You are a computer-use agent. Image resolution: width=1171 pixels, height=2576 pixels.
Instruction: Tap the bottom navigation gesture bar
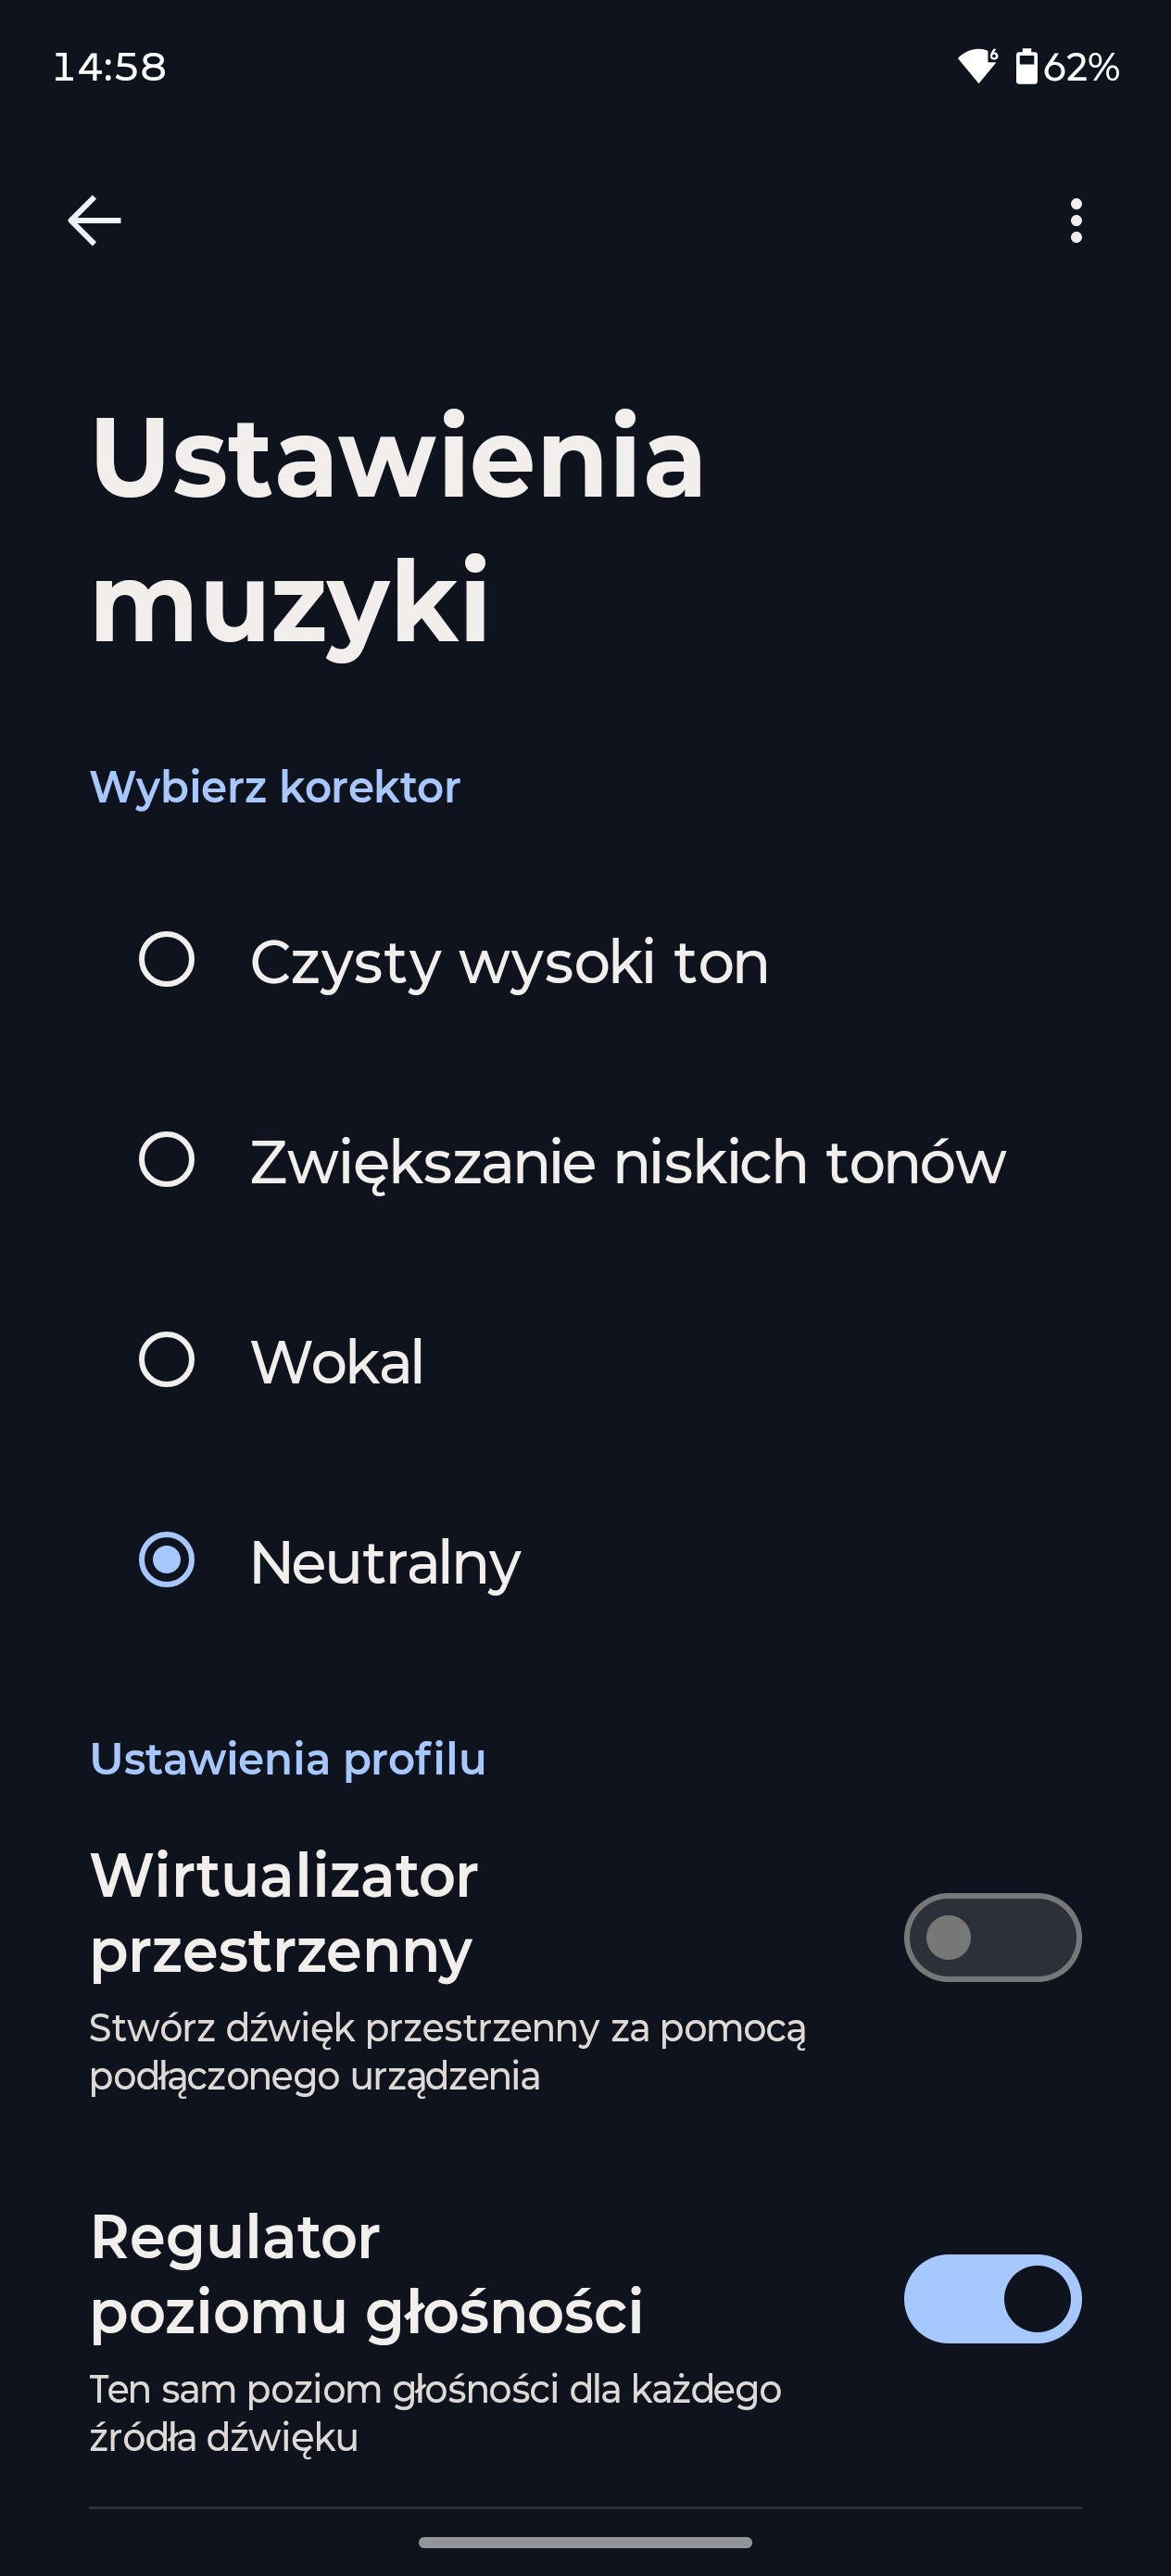[585, 2542]
